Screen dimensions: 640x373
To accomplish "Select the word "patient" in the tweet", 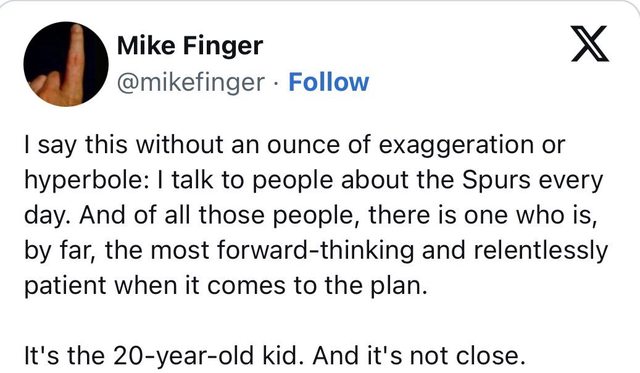I will [65, 286].
